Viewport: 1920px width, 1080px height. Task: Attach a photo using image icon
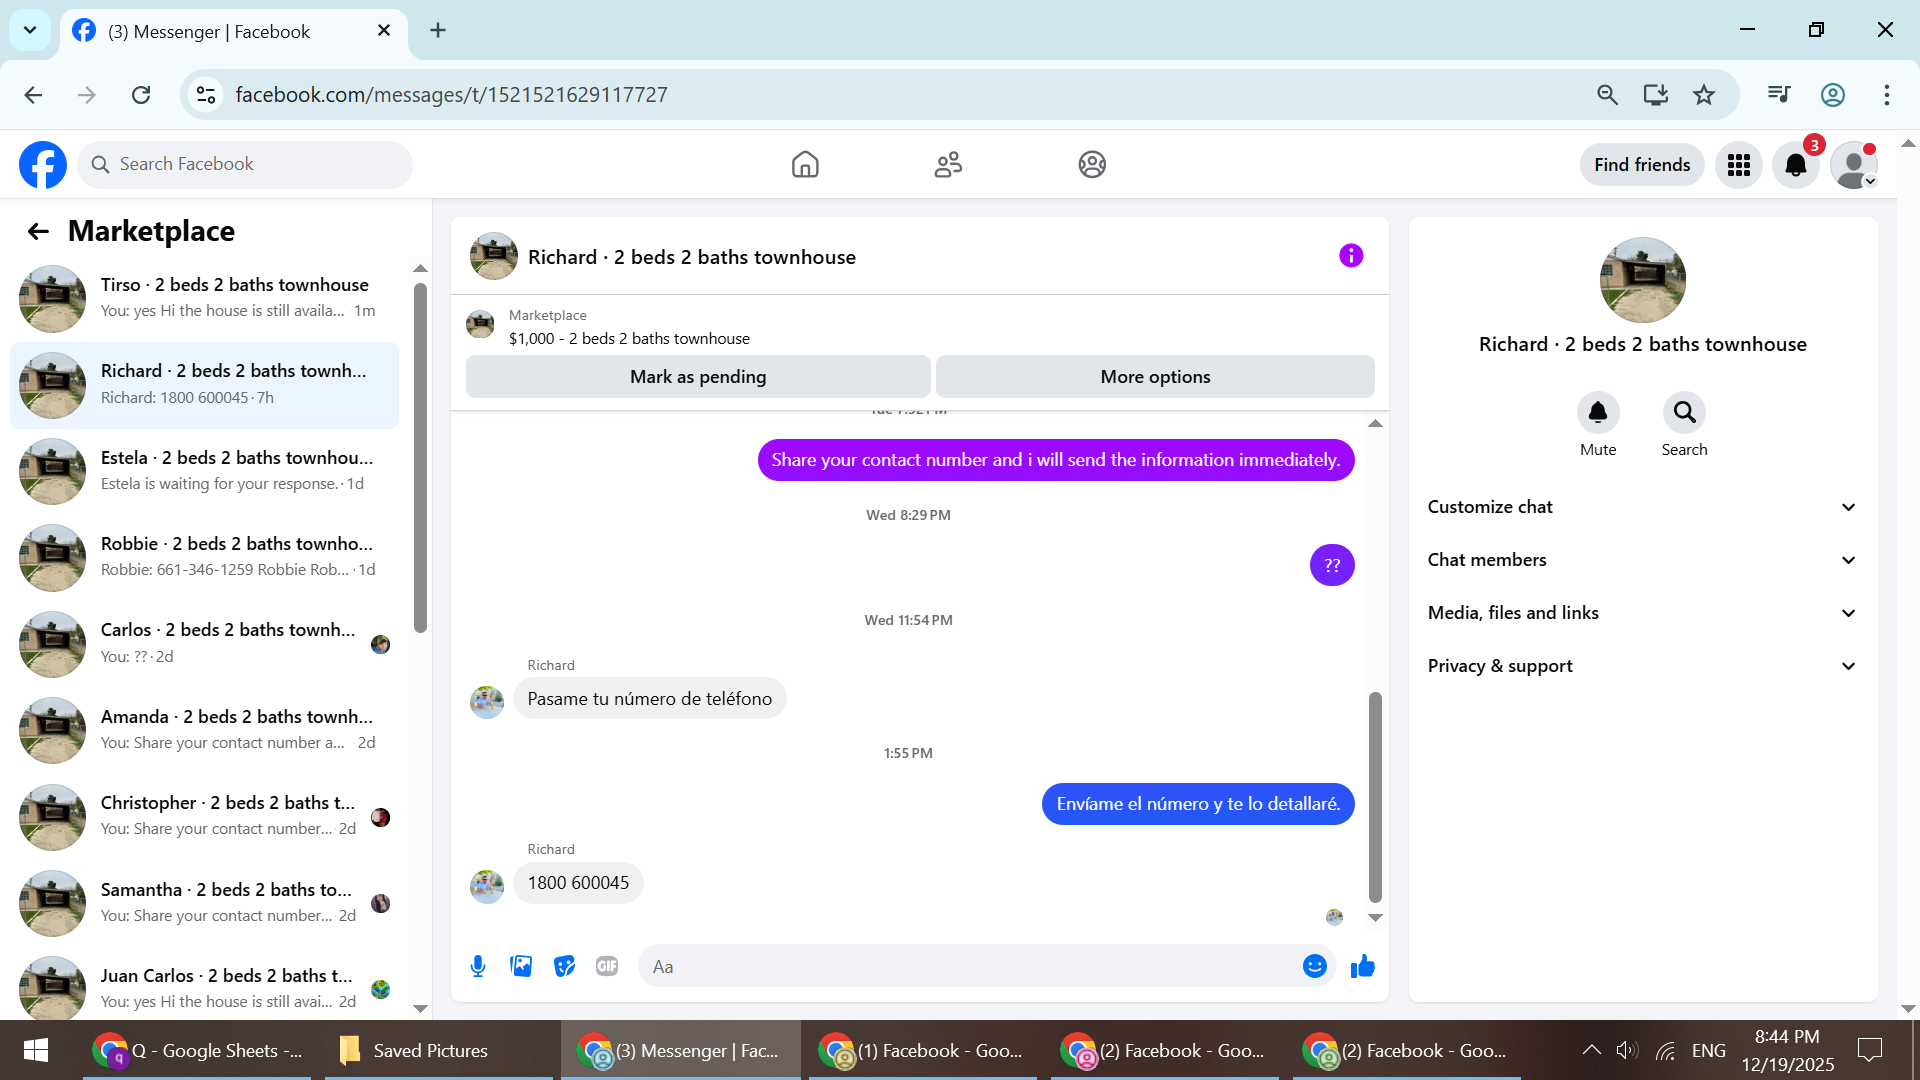pos(521,966)
